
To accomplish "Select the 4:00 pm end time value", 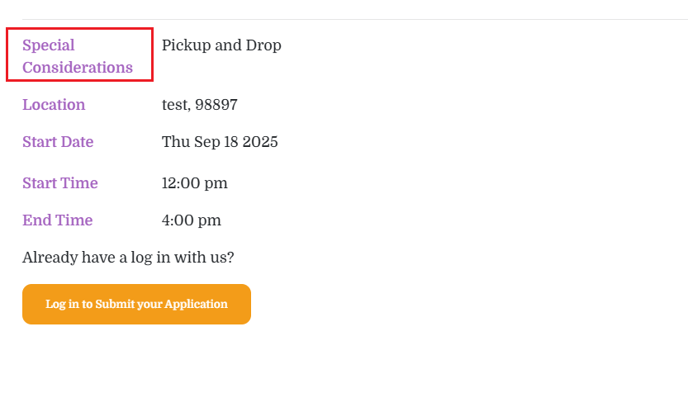I will pyautogui.click(x=191, y=221).
